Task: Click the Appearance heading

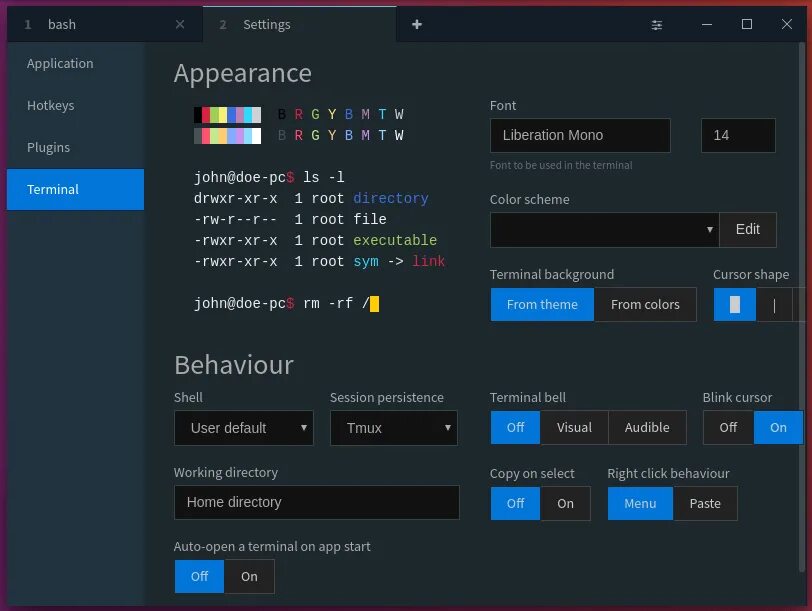Action: tap(243, 74)
